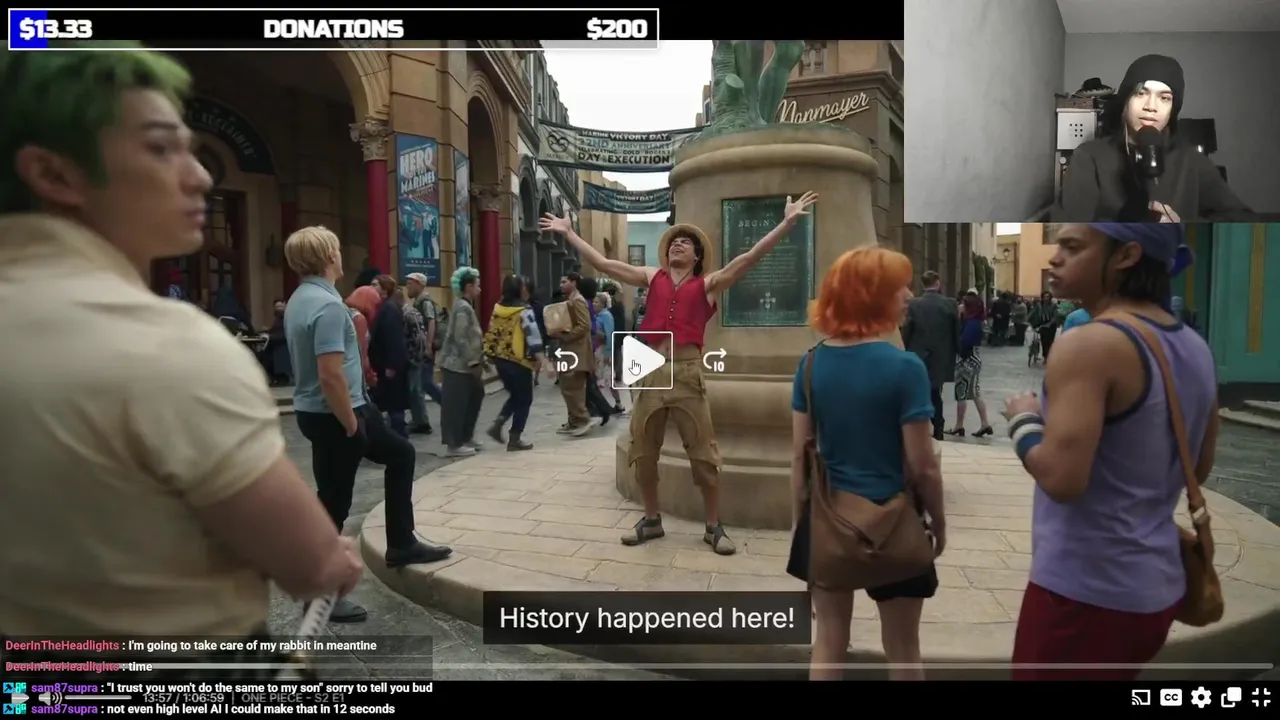Toggle closed captions (CC)

[1171, 698]
